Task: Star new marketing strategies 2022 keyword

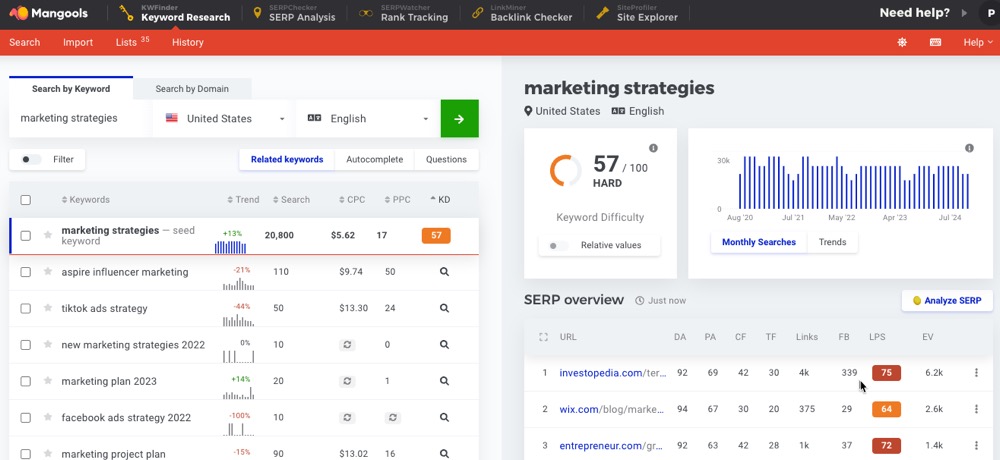Action: (47, 345)
